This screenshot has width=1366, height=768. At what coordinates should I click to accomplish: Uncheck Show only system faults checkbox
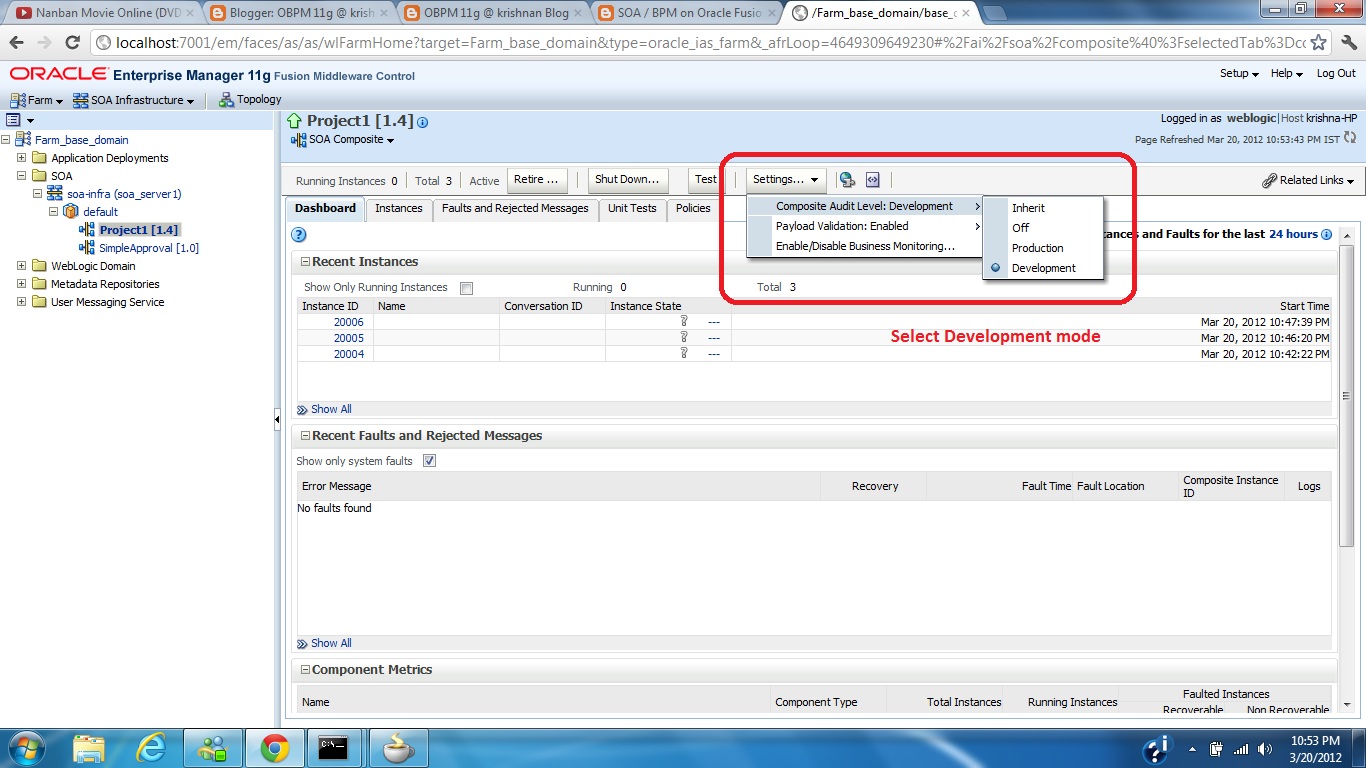[x=429, y=461]
